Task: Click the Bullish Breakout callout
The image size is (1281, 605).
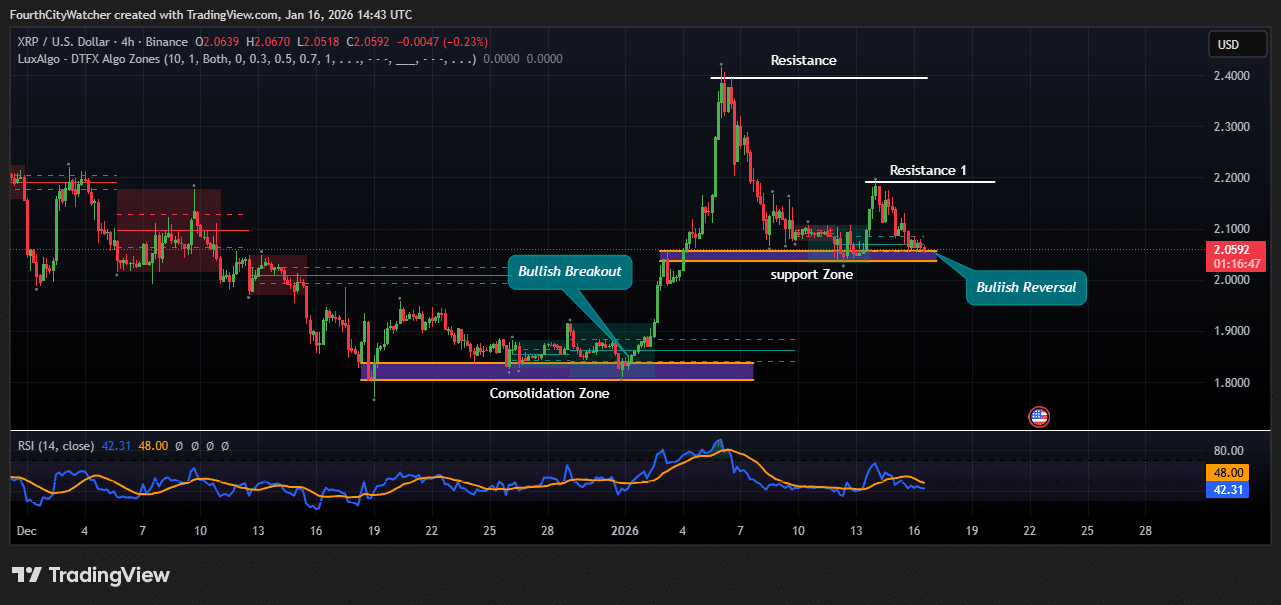Action: [x=570, y=271]
